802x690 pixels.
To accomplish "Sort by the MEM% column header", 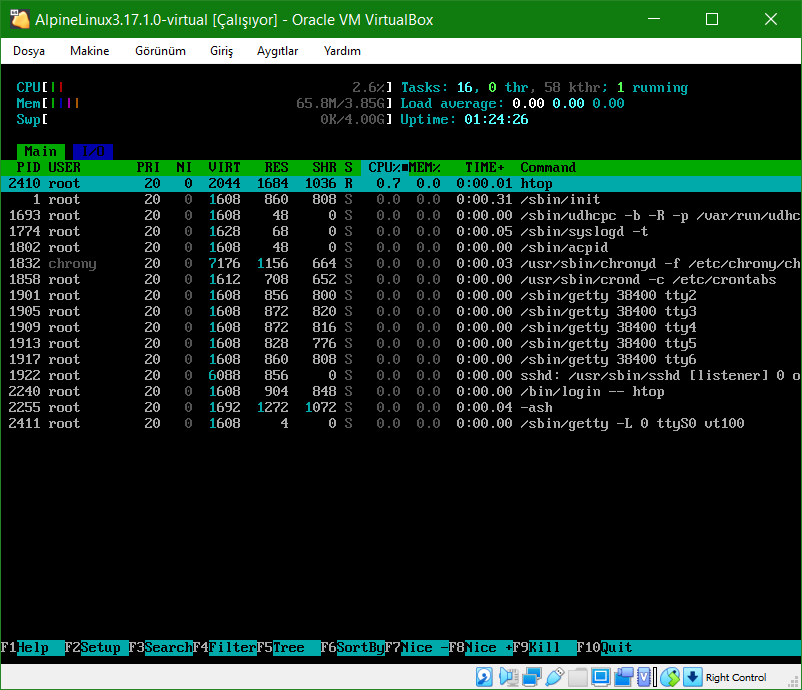I will [425, 167].
